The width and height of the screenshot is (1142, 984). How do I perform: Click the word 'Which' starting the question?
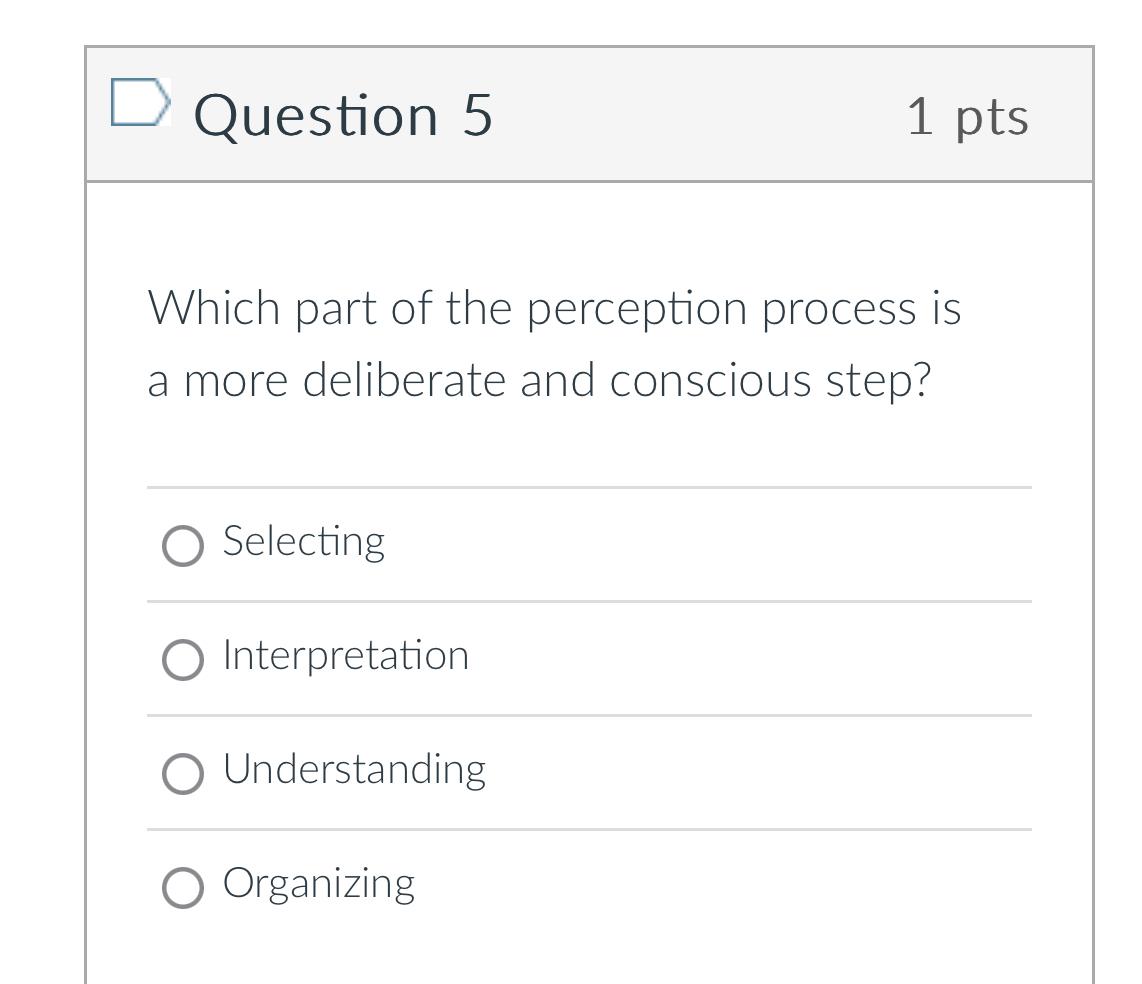pyautogui.click(x=214, y=307)
